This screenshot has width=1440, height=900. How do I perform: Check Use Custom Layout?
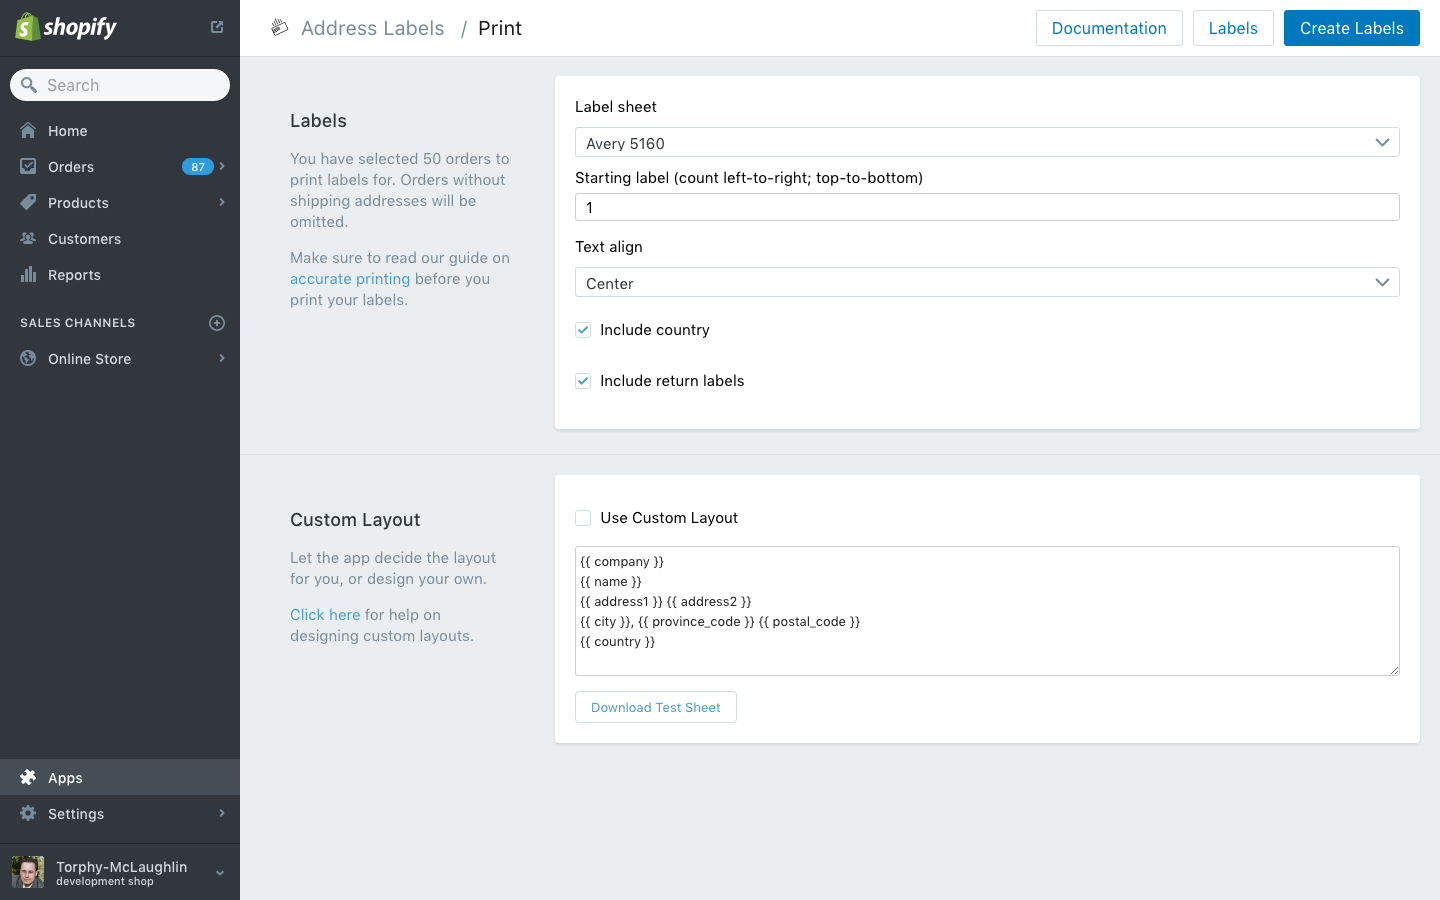point(583,517)
